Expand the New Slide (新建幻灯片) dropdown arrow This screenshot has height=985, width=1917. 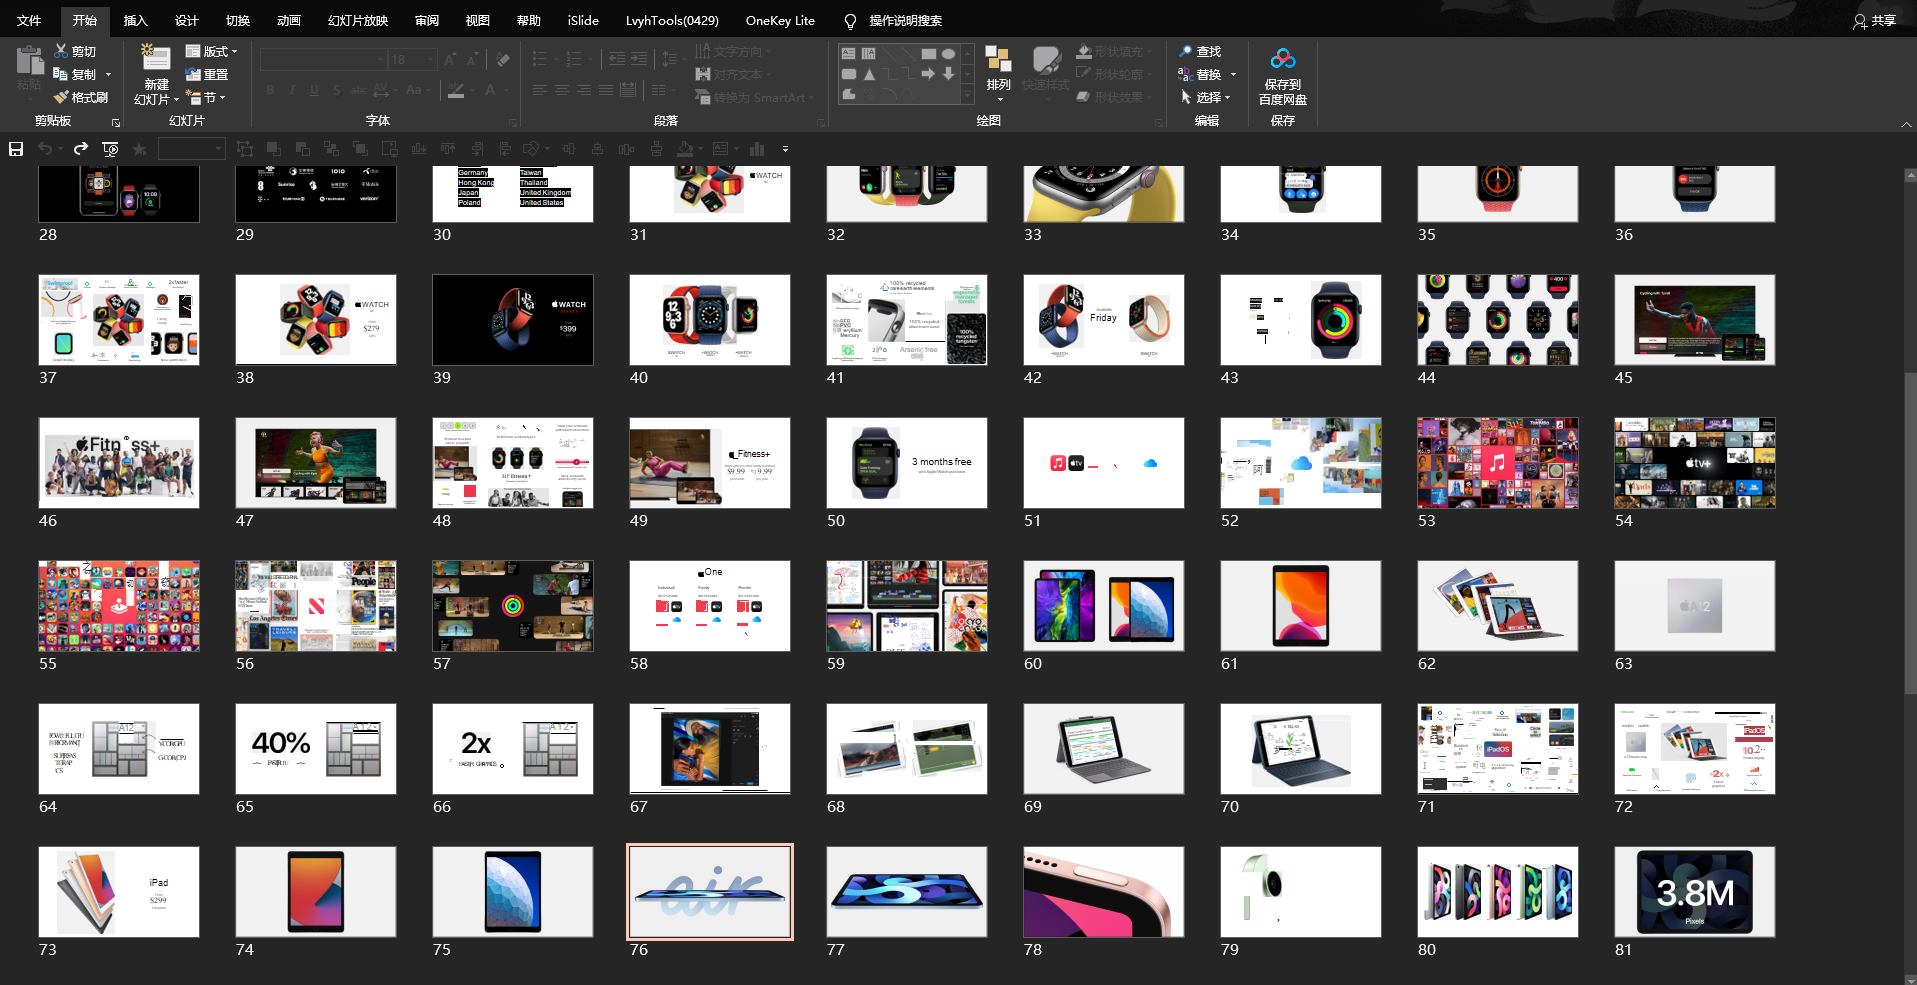(x=176, y=100)
